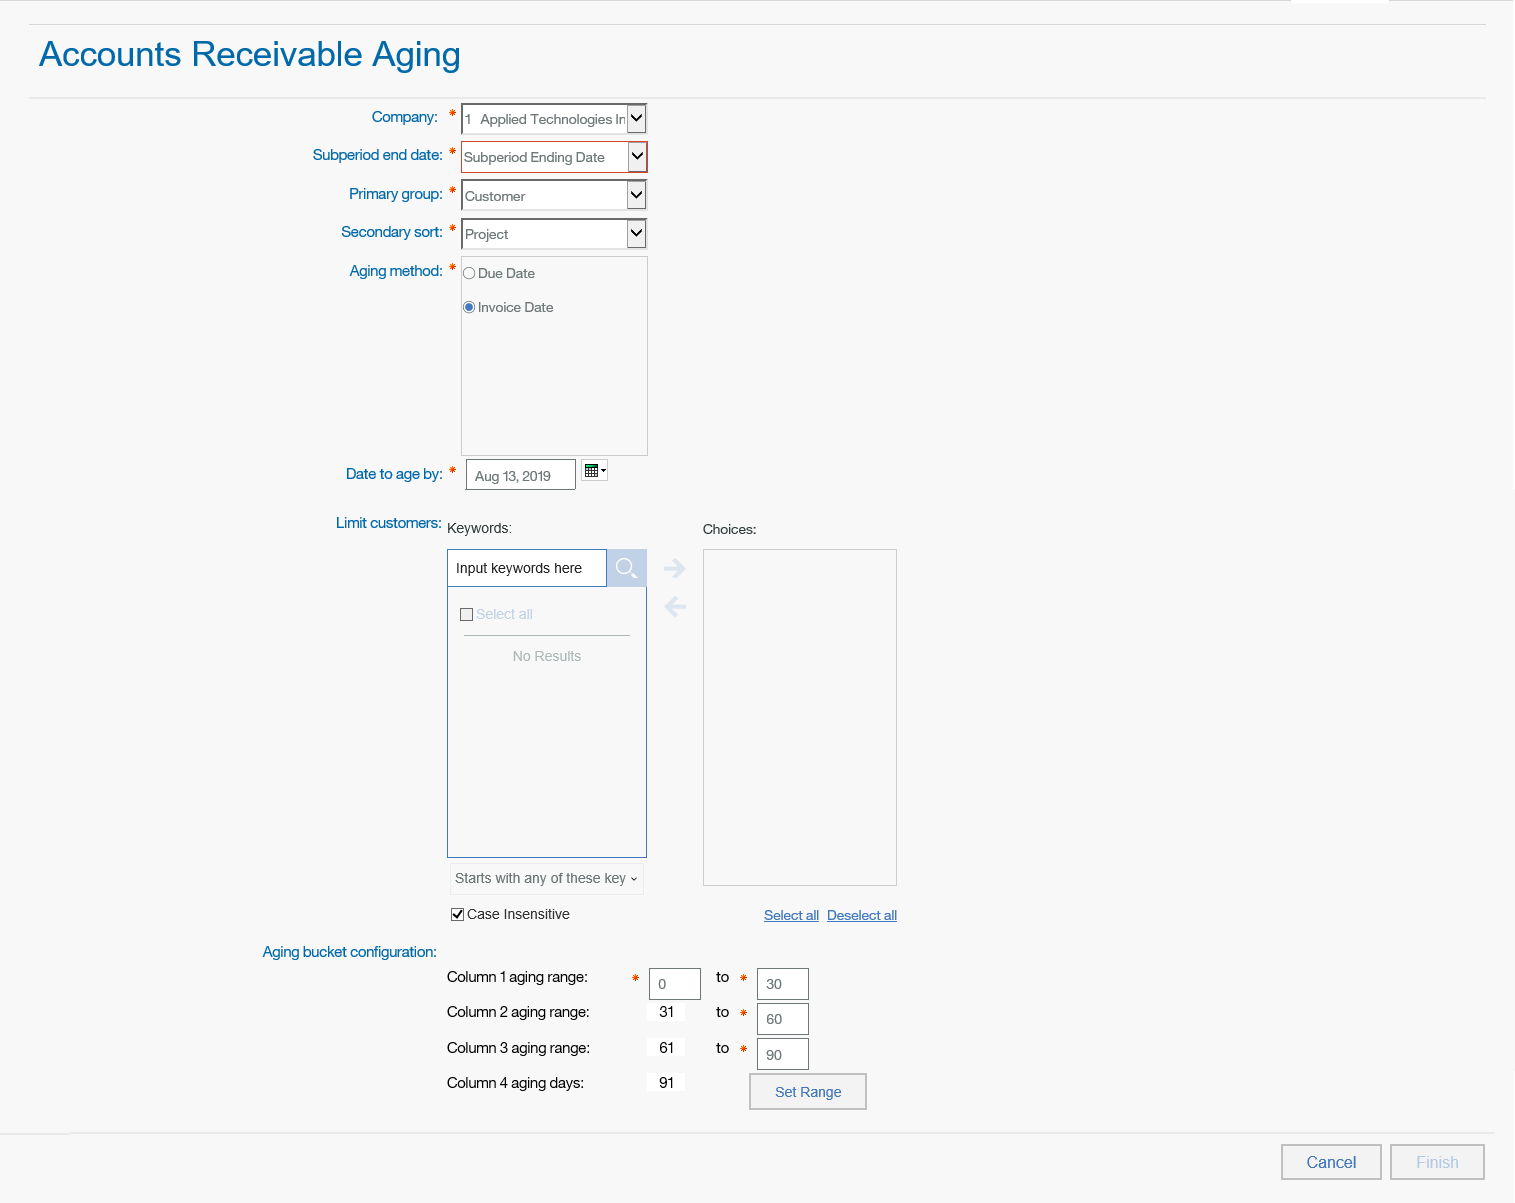The width and height of the screenshot is (1515, 1203).
Task: Select the Due Date aging method
Action: (469, 274)
